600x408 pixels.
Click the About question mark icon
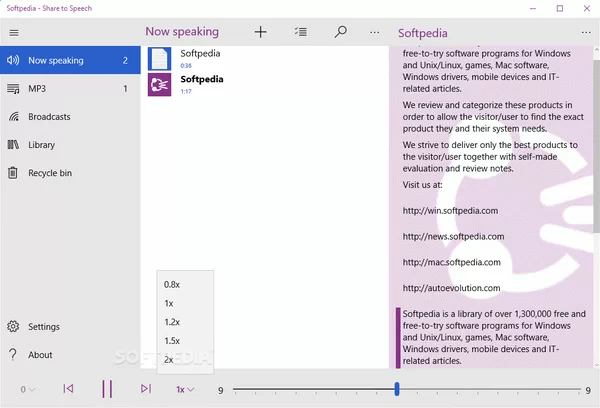(13, 354)
